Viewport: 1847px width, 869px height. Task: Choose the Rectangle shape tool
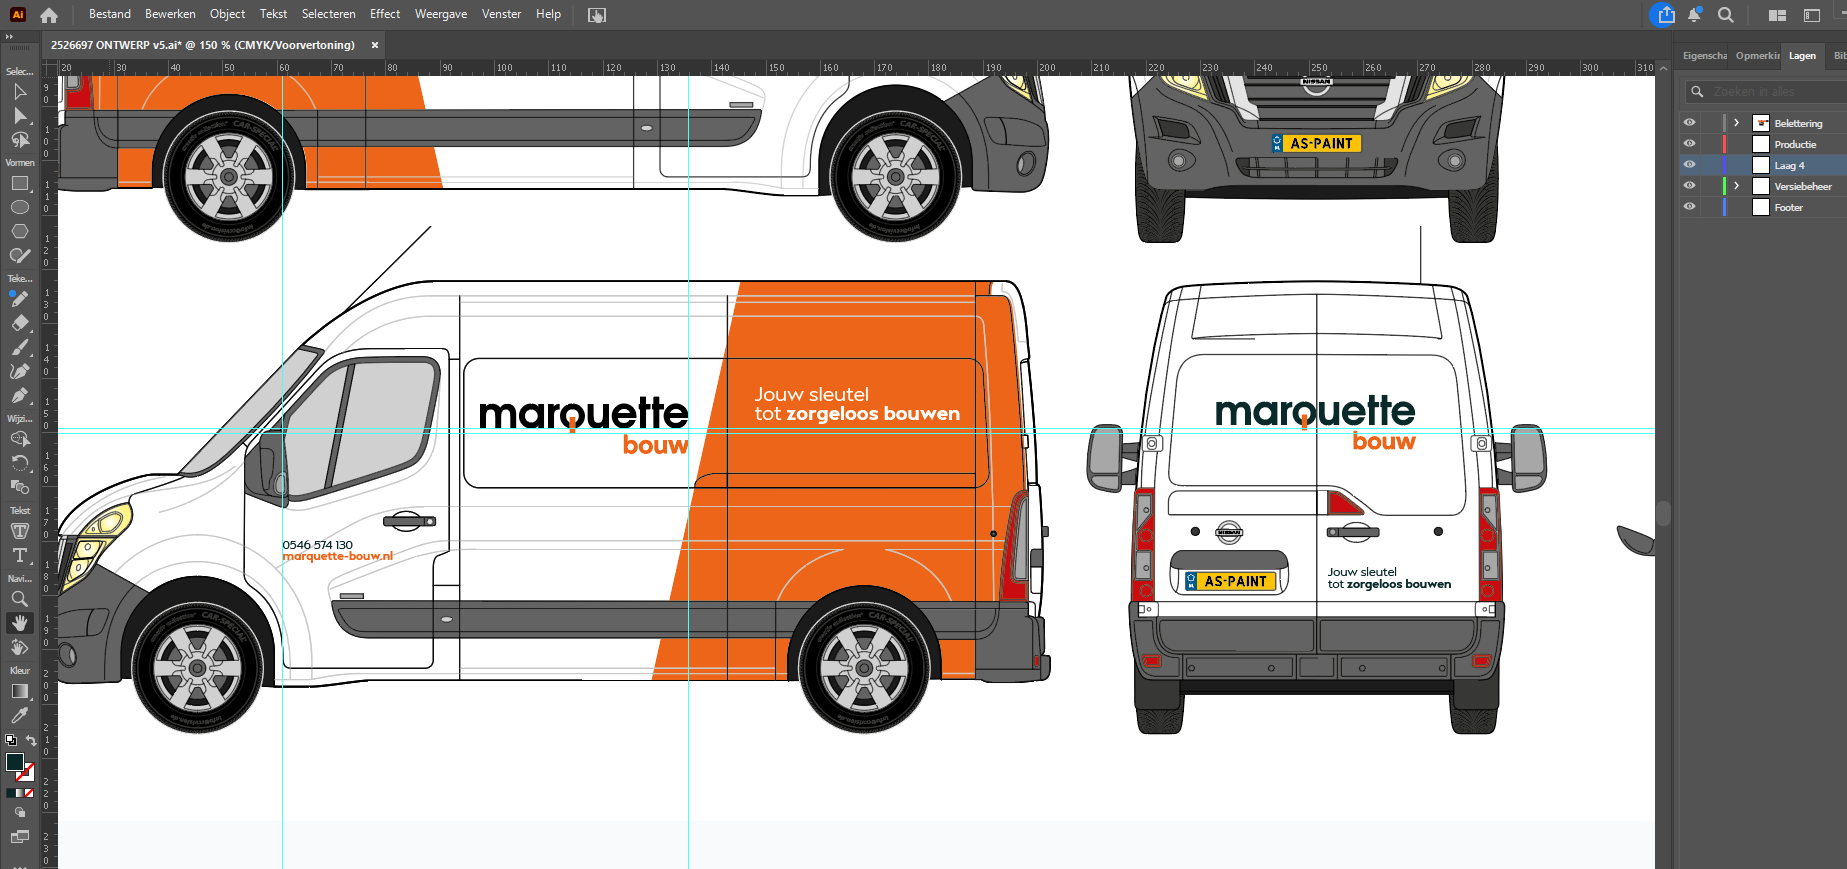click(x=19, y=184)
